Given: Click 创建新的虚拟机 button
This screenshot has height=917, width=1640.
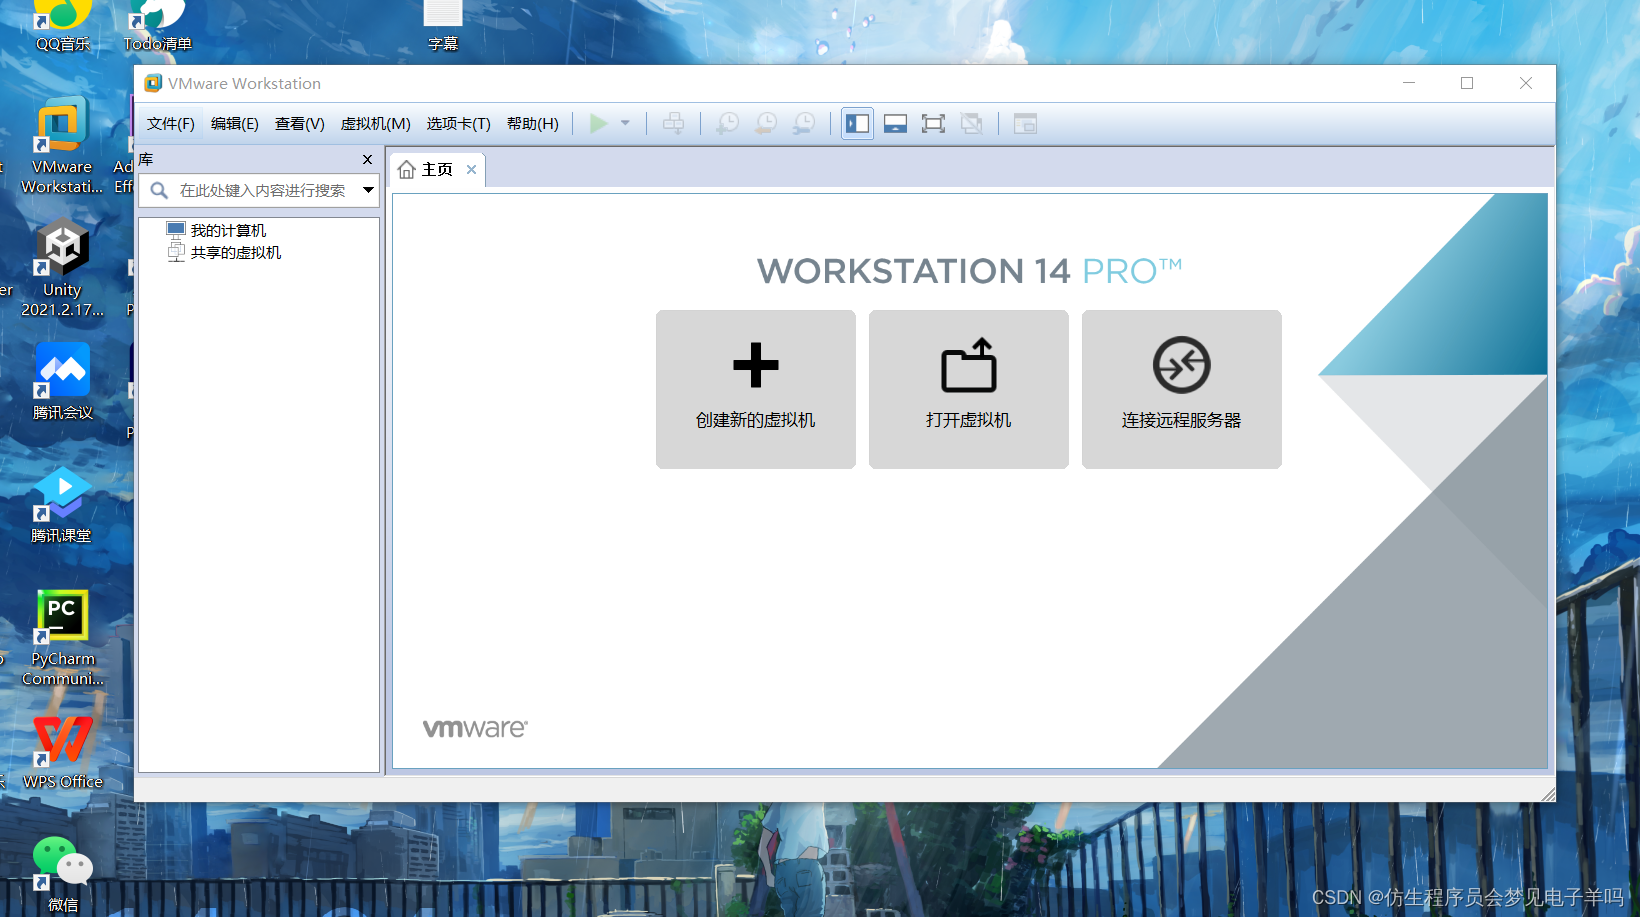Looking at the screenshot, I should coord(756,389).
